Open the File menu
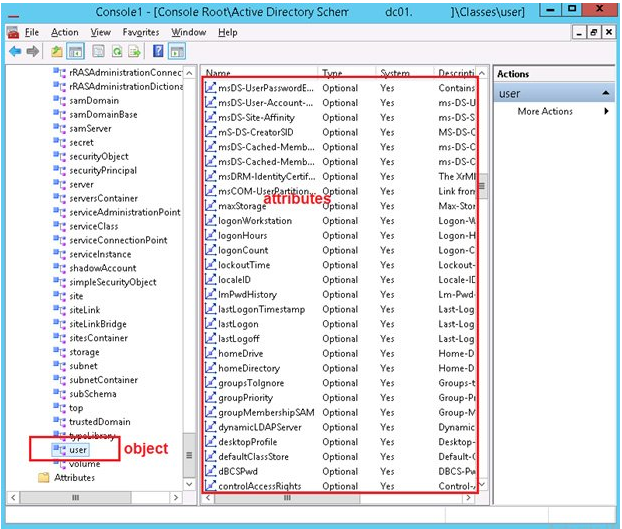Image resolution: width=622 pixels, height=529 pixels. (x=32, y=32)
